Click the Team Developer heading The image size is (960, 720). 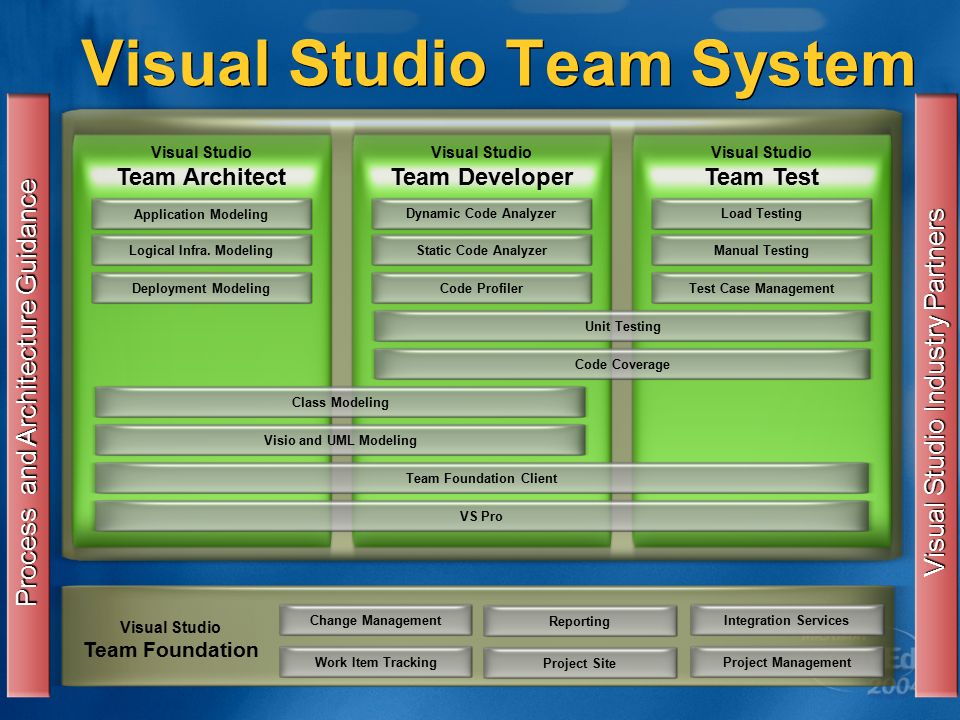[482, 177]
